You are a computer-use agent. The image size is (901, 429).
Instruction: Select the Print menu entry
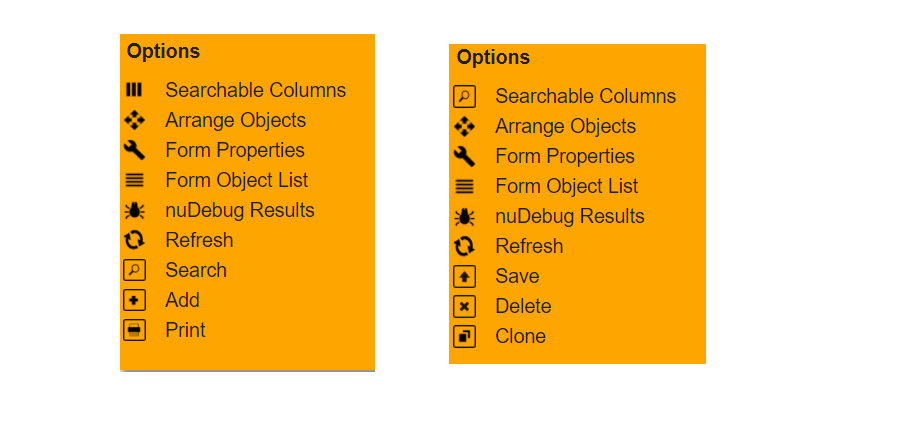[185, 330]
